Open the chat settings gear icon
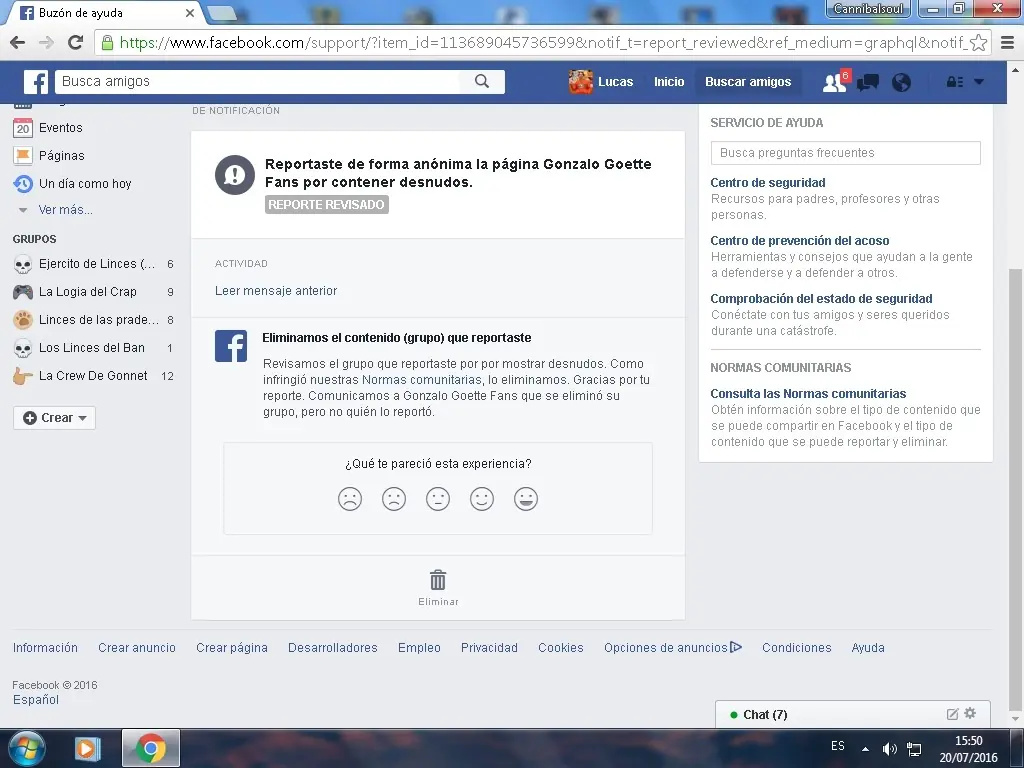 click(970, 713)
